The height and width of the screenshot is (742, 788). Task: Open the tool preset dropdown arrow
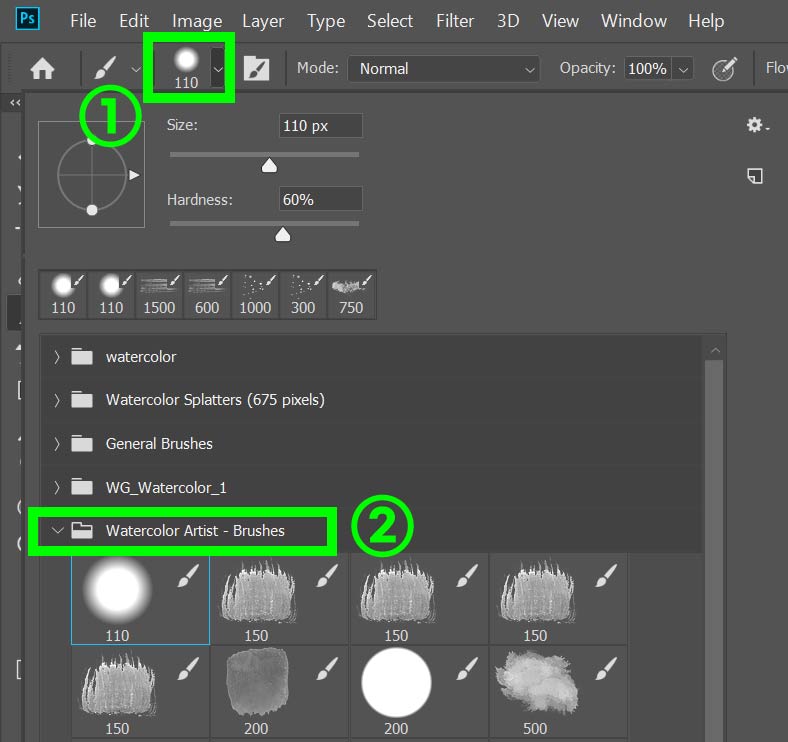(136, 69)
